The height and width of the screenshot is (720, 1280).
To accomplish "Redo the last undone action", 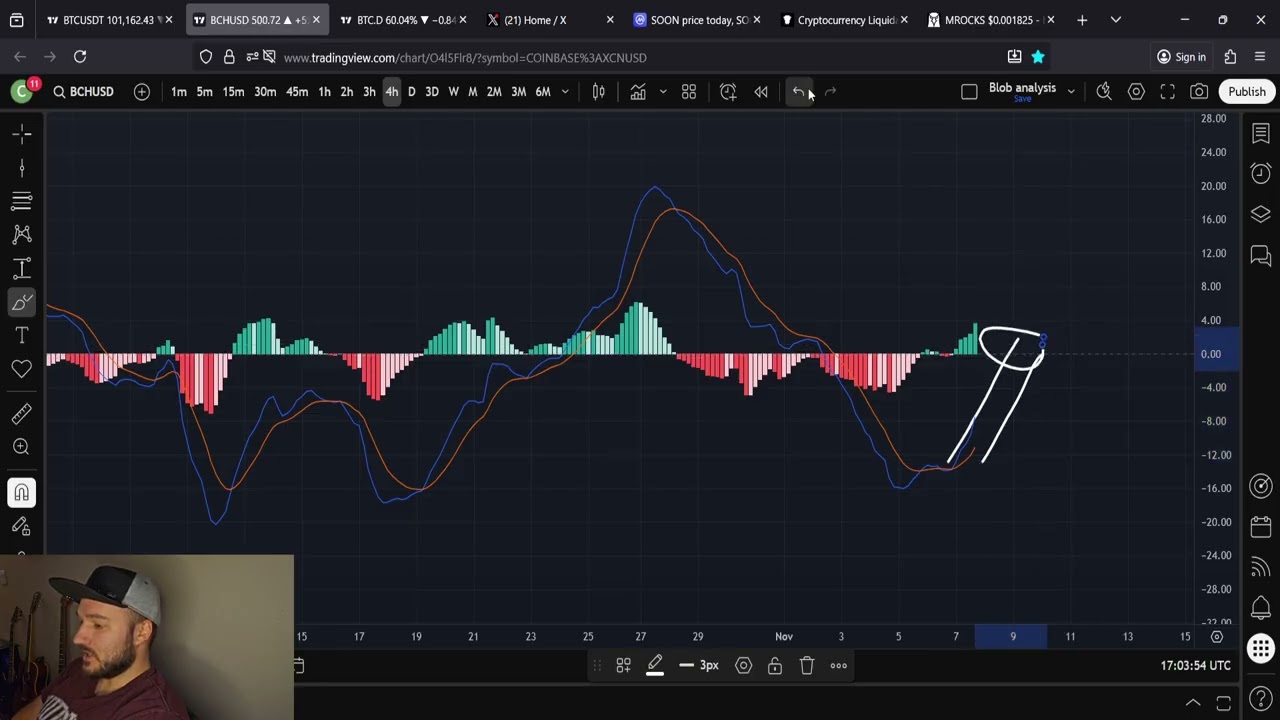I will pos(830,92).
